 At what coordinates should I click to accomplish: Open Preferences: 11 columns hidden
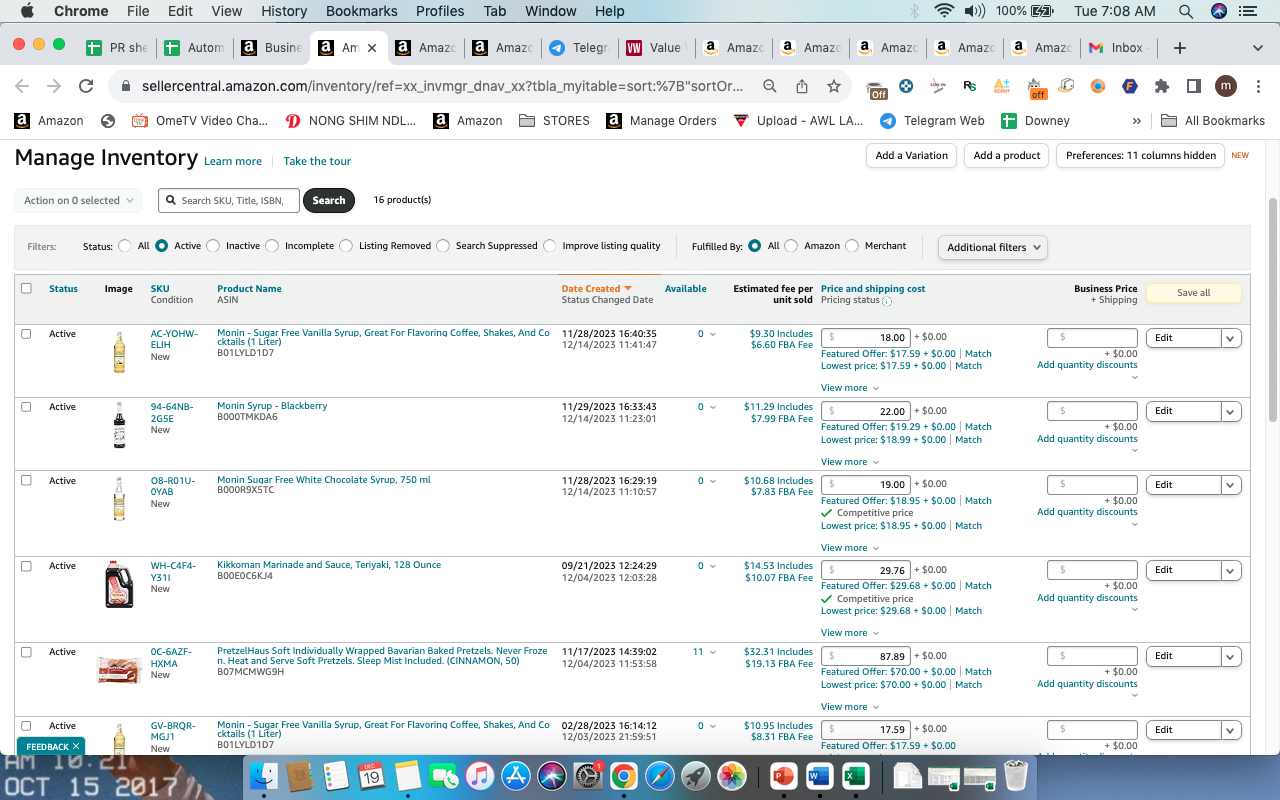pos(1141,156)
